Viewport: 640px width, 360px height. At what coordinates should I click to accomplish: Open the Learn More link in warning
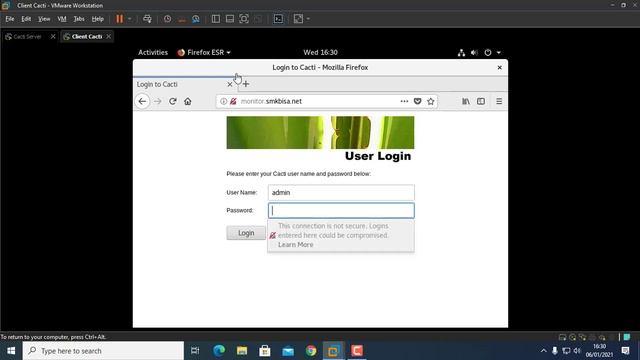296,244
